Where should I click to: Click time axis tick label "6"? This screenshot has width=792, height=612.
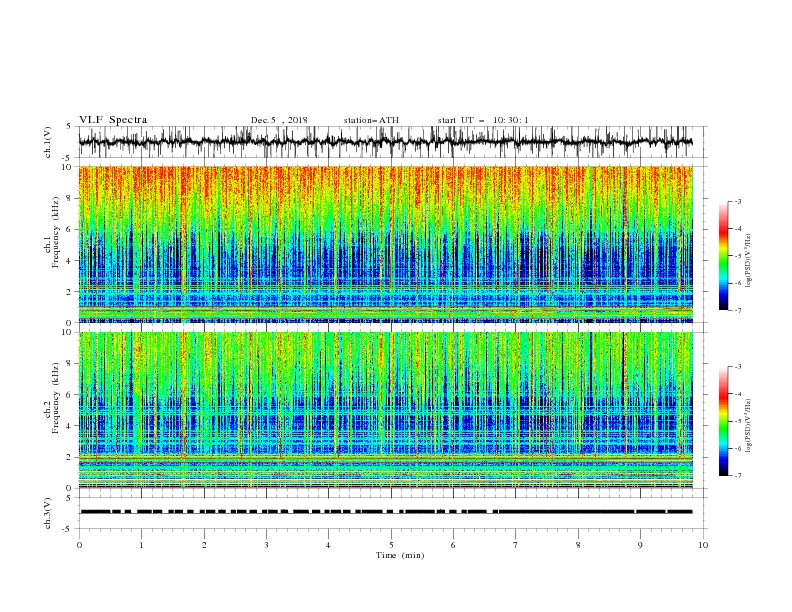pos(453,545)
